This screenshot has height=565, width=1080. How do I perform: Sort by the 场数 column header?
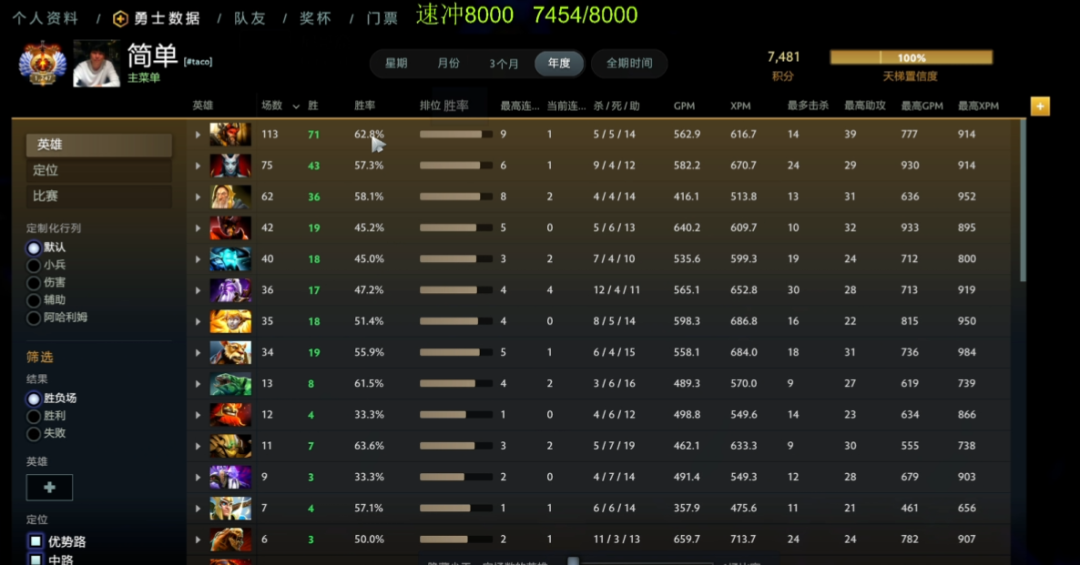pyautogui.click(x=272, y=105)
